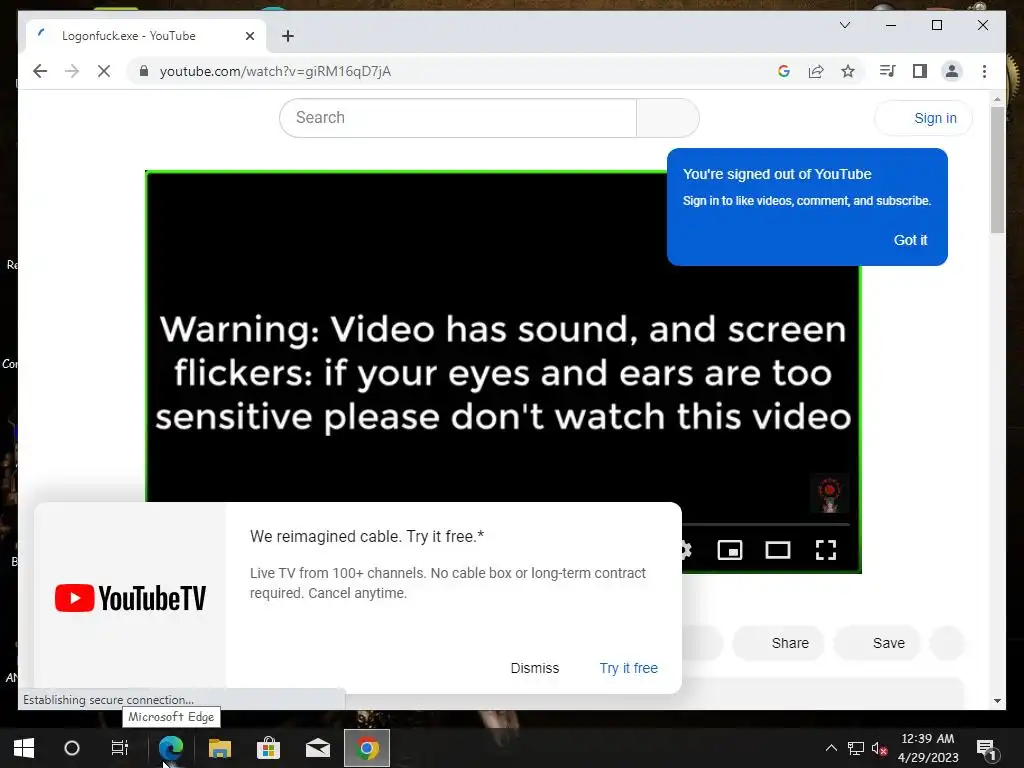Open the notification center icon
The width and height of the screenshot is (1024, 768).
pyautogui.click(x=986, y=748)
